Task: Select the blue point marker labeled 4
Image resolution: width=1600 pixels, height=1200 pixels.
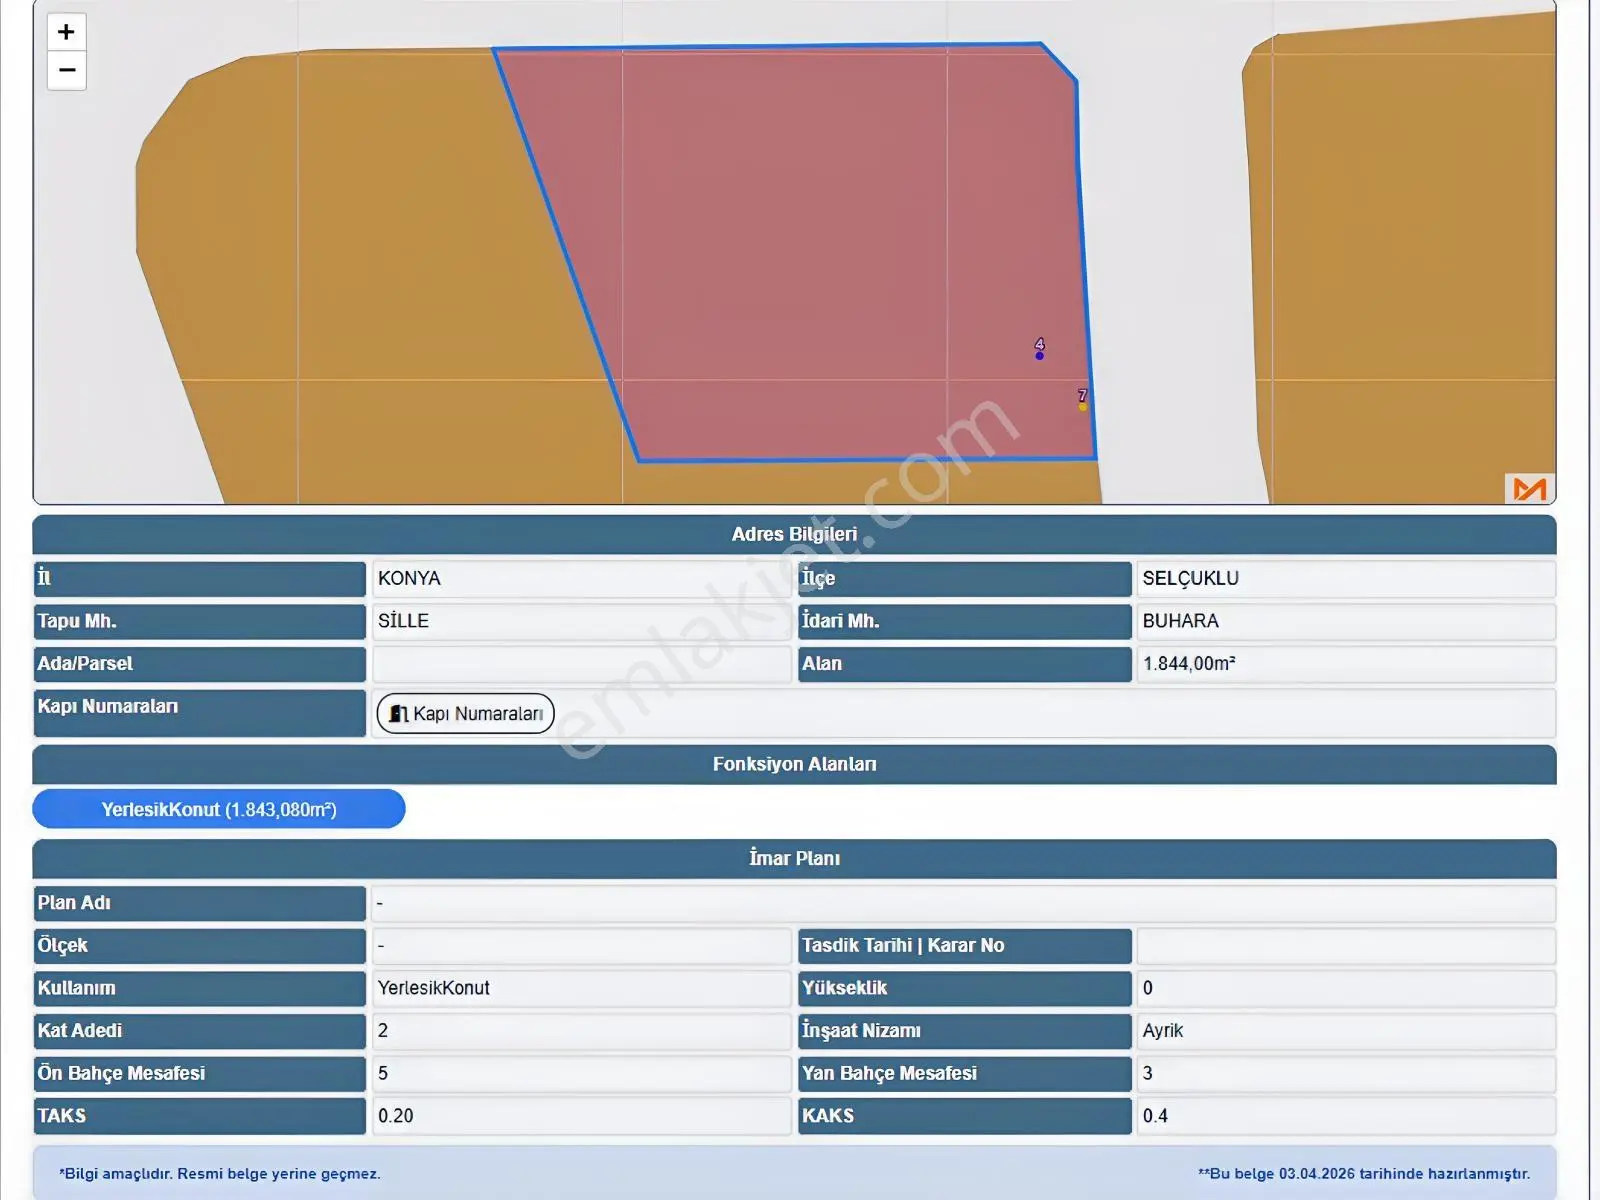Action: 1039,355
